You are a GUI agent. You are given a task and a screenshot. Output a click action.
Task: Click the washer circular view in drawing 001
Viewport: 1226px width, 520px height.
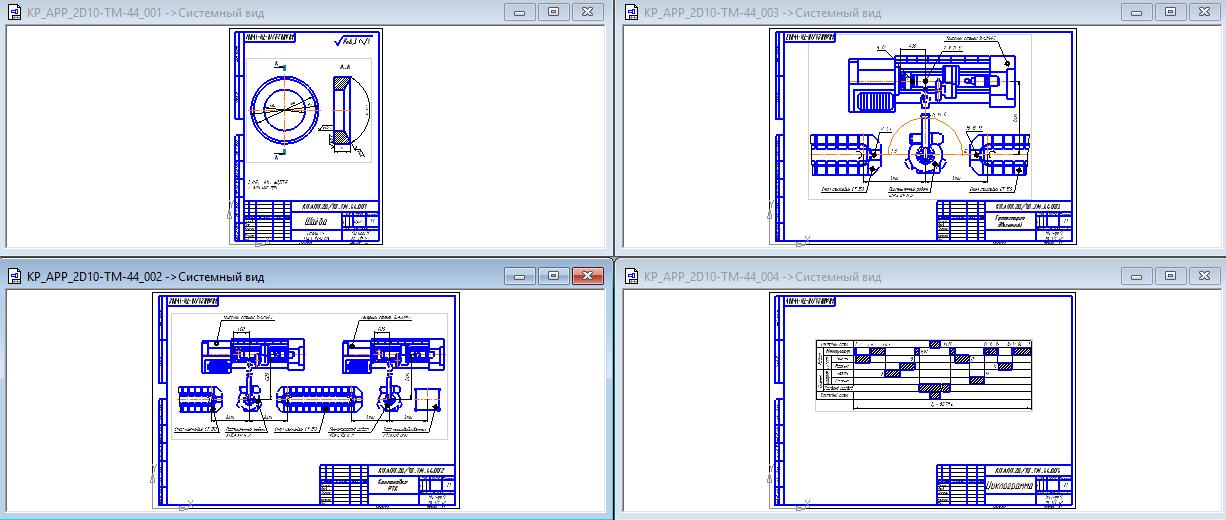coord(284,111)
